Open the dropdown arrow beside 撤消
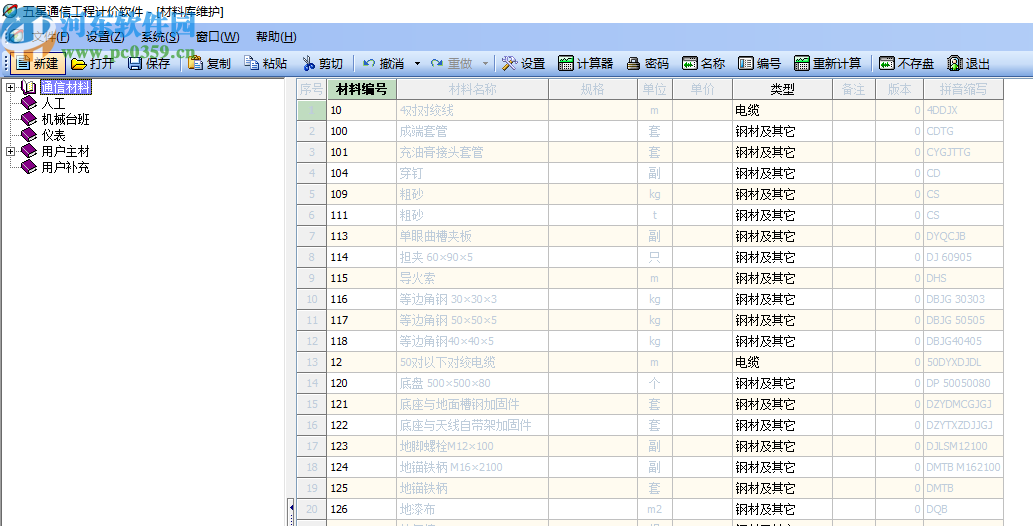This screenshot has width=1033, height=526. pos(417,63)
